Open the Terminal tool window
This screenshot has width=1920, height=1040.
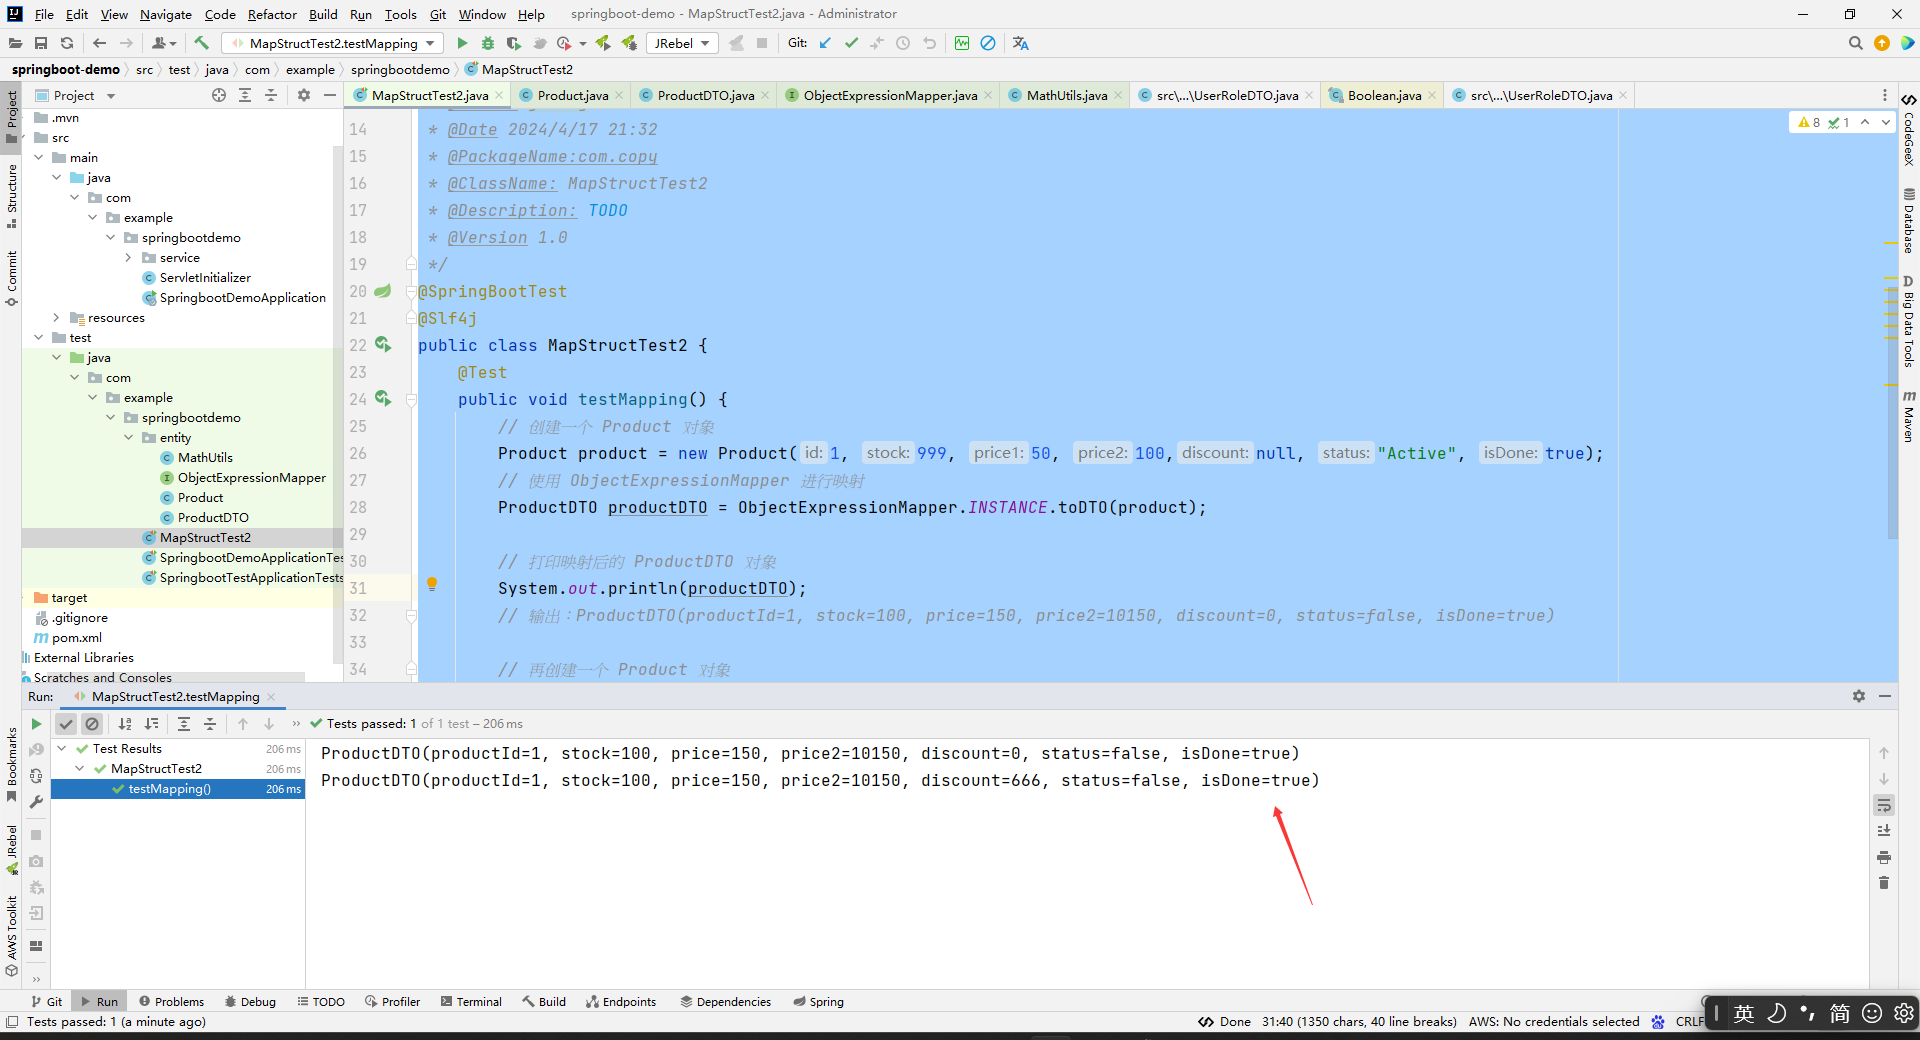click(x=470, y=1001)
